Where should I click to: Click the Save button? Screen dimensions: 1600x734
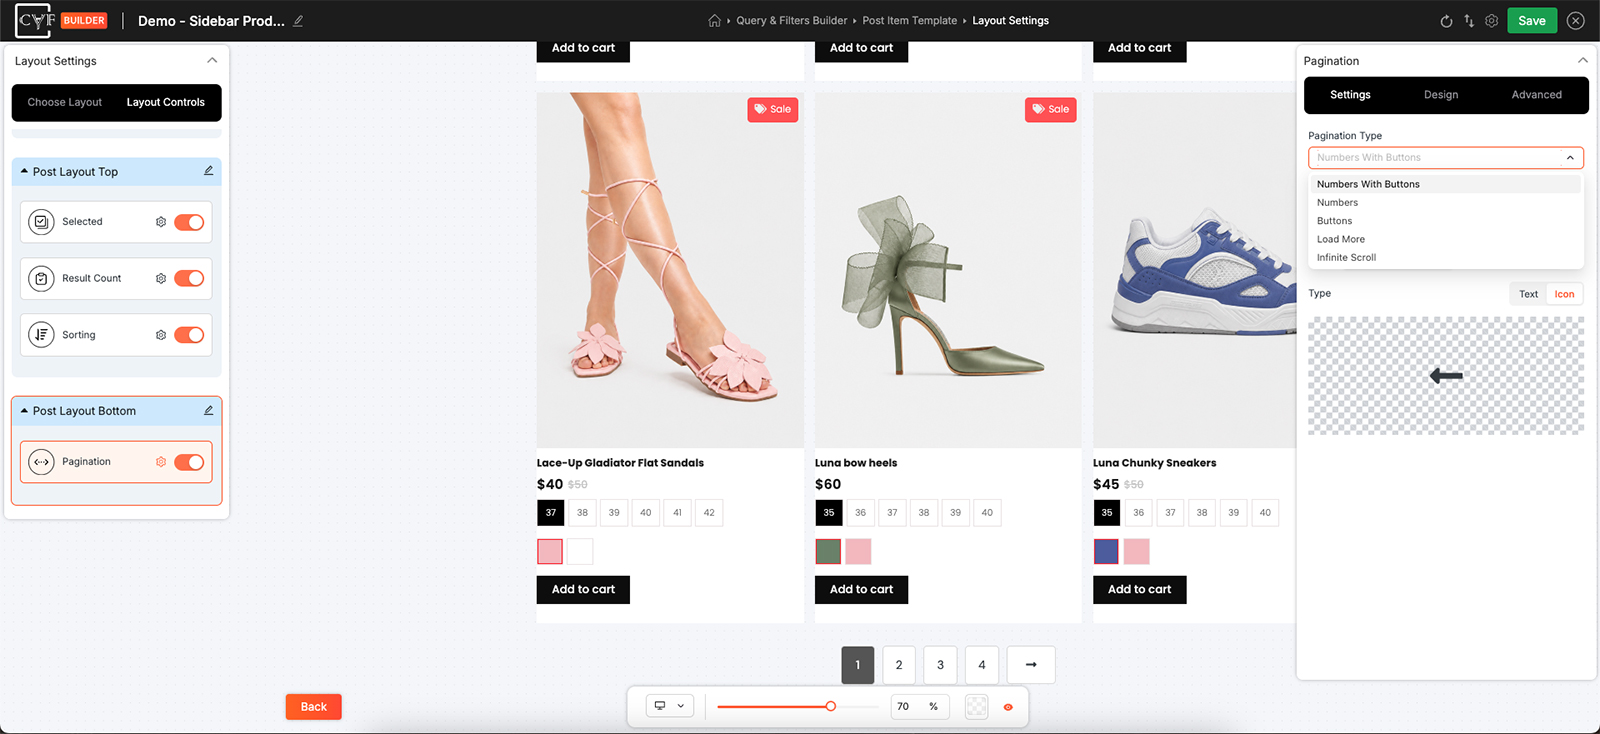[x=1532, y=21]
